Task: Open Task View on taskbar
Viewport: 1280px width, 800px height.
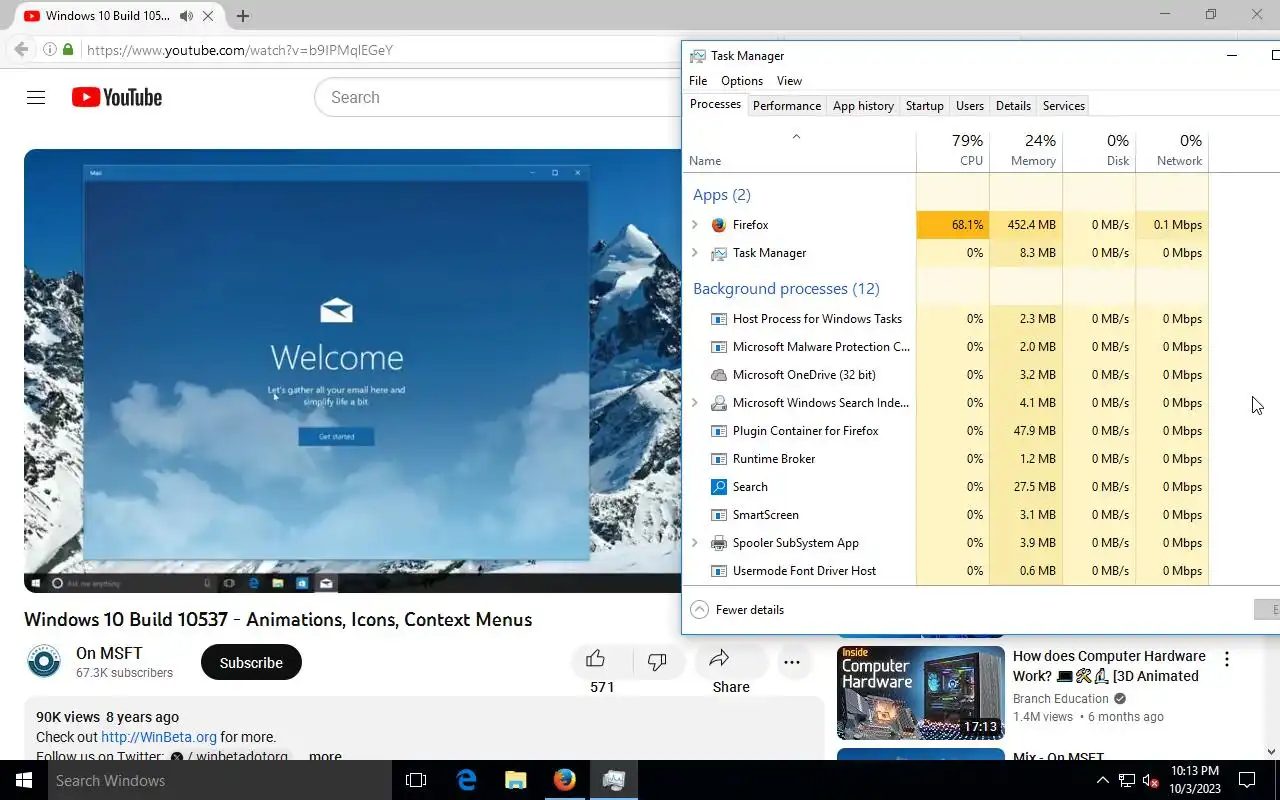Action: 416,780
